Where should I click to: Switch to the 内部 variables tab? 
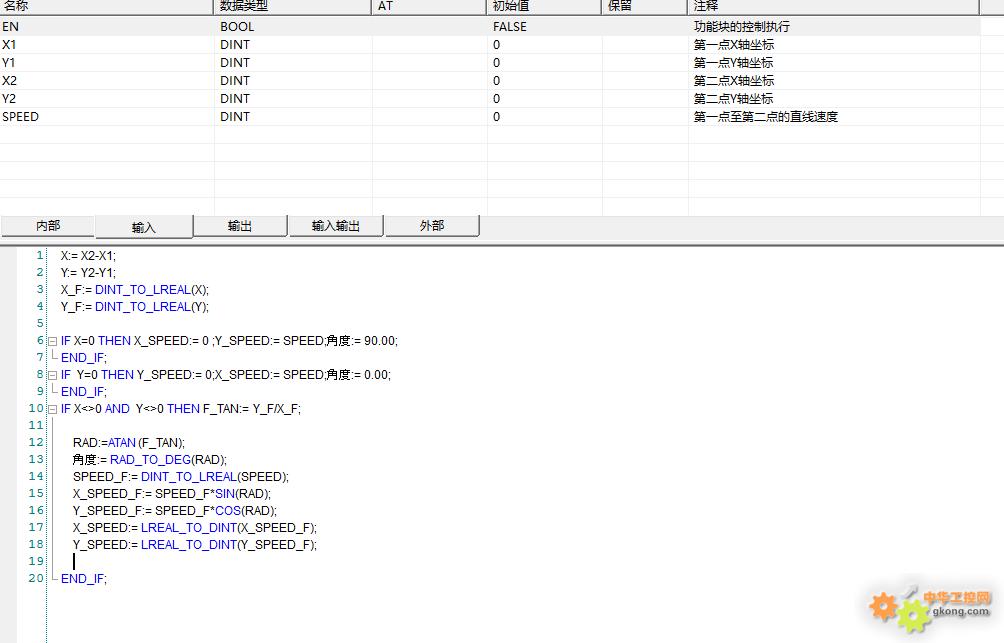click(x=47, y=226)
